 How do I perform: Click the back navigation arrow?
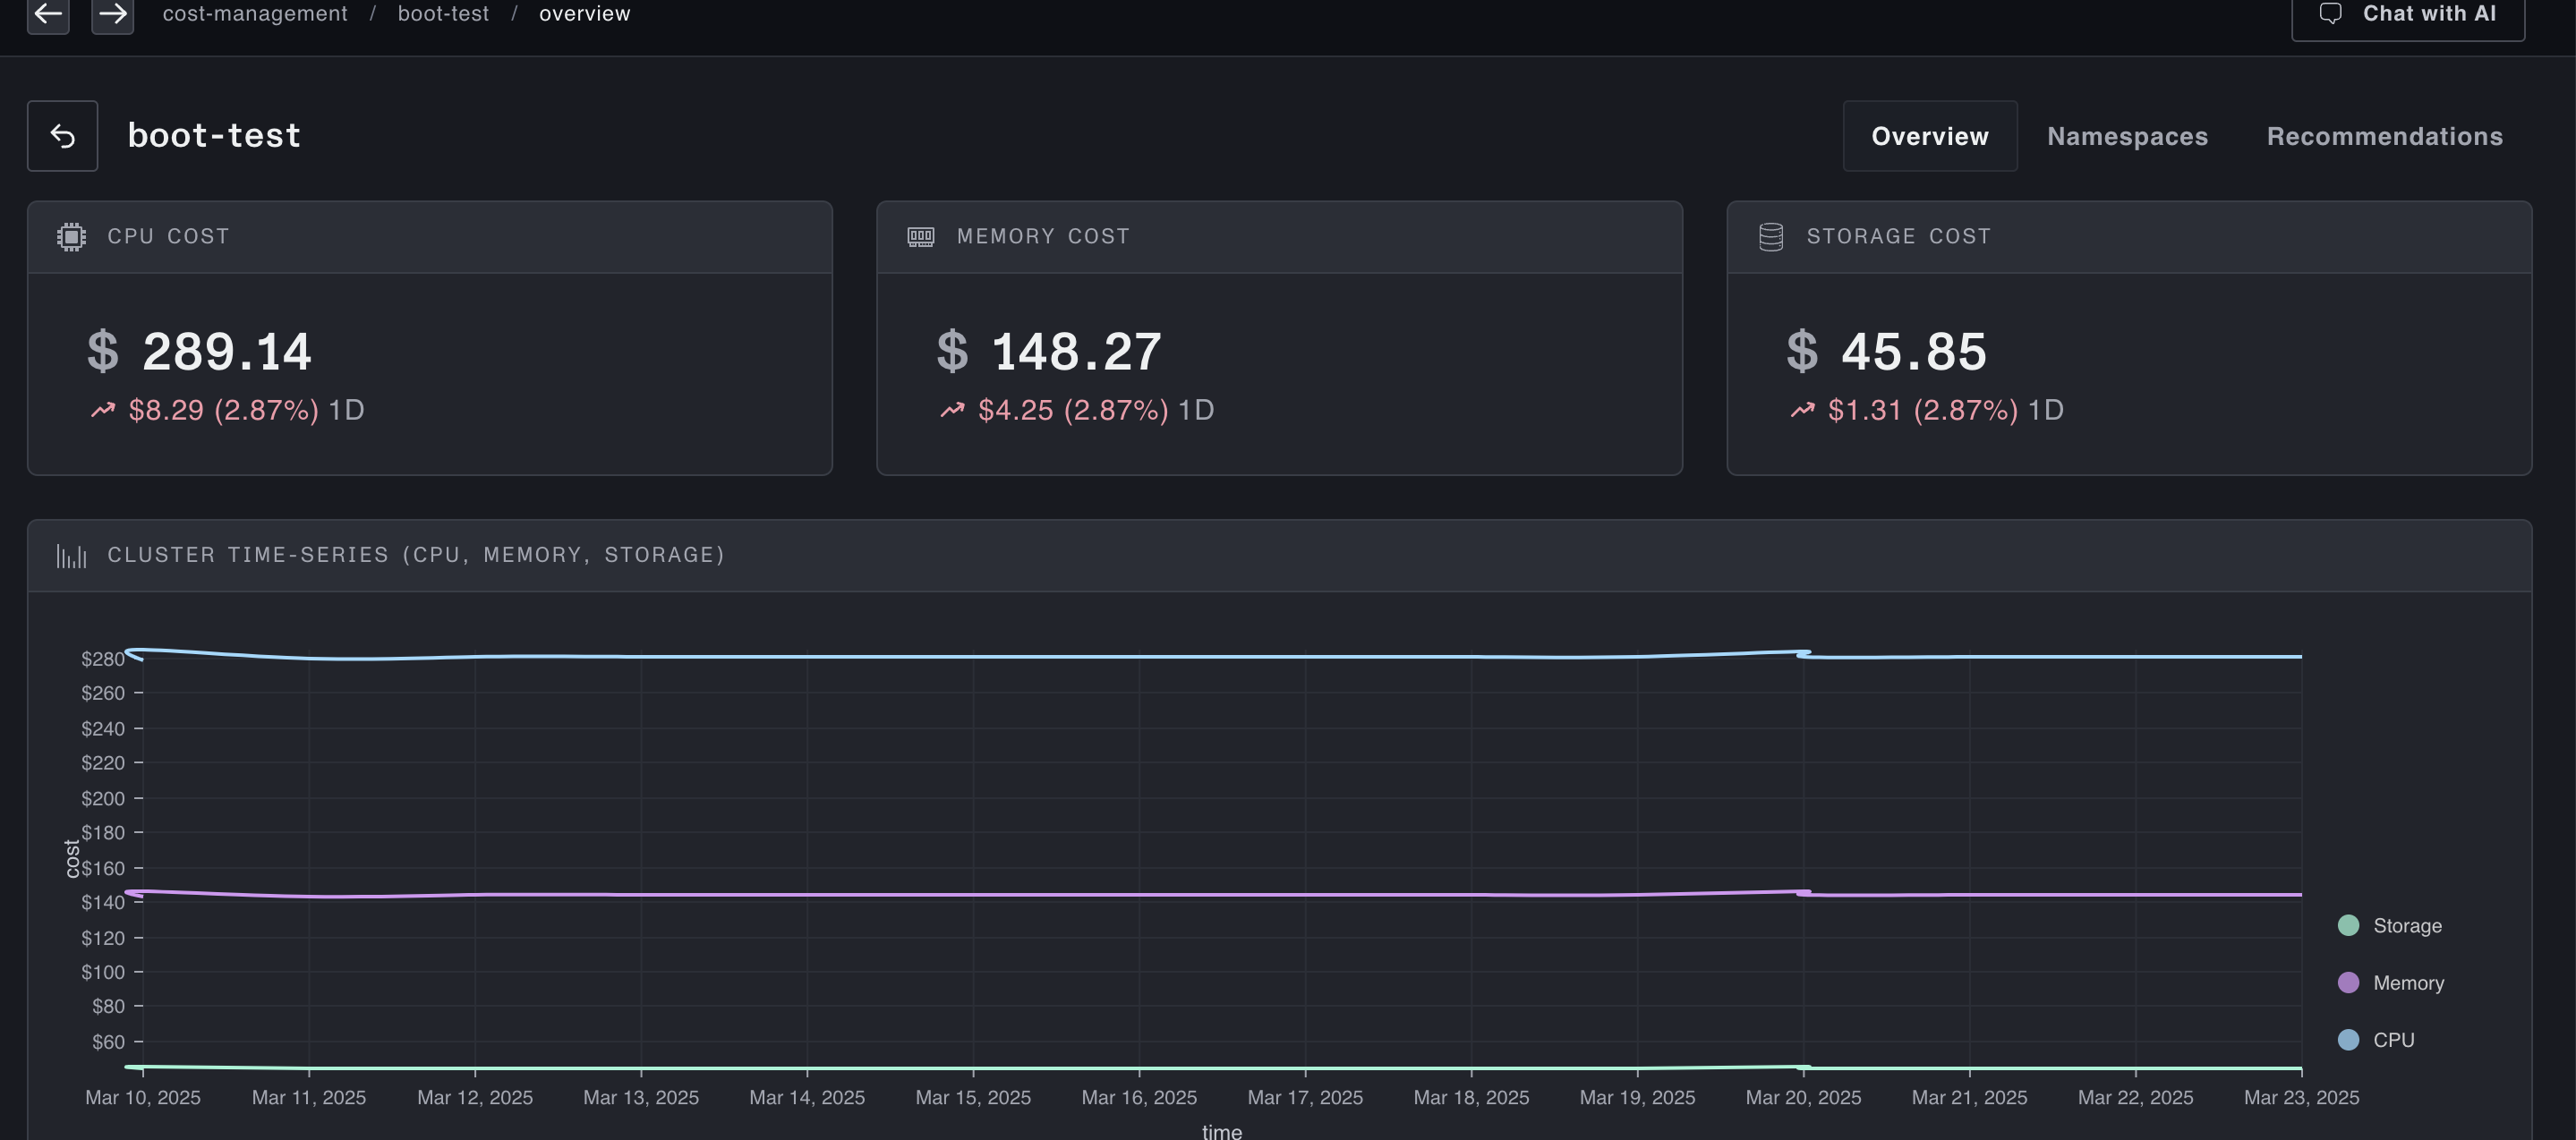[48, 14]
